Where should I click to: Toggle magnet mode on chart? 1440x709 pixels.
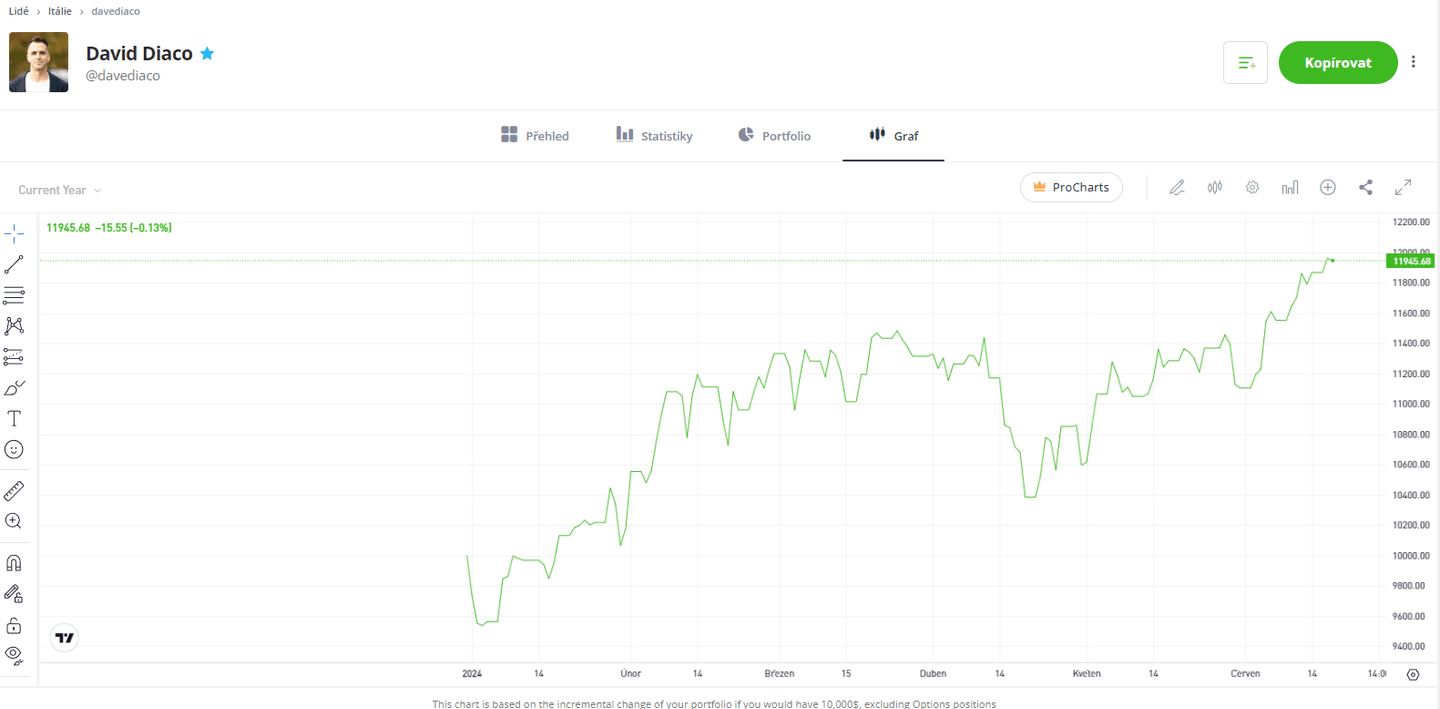click(14, 563)
